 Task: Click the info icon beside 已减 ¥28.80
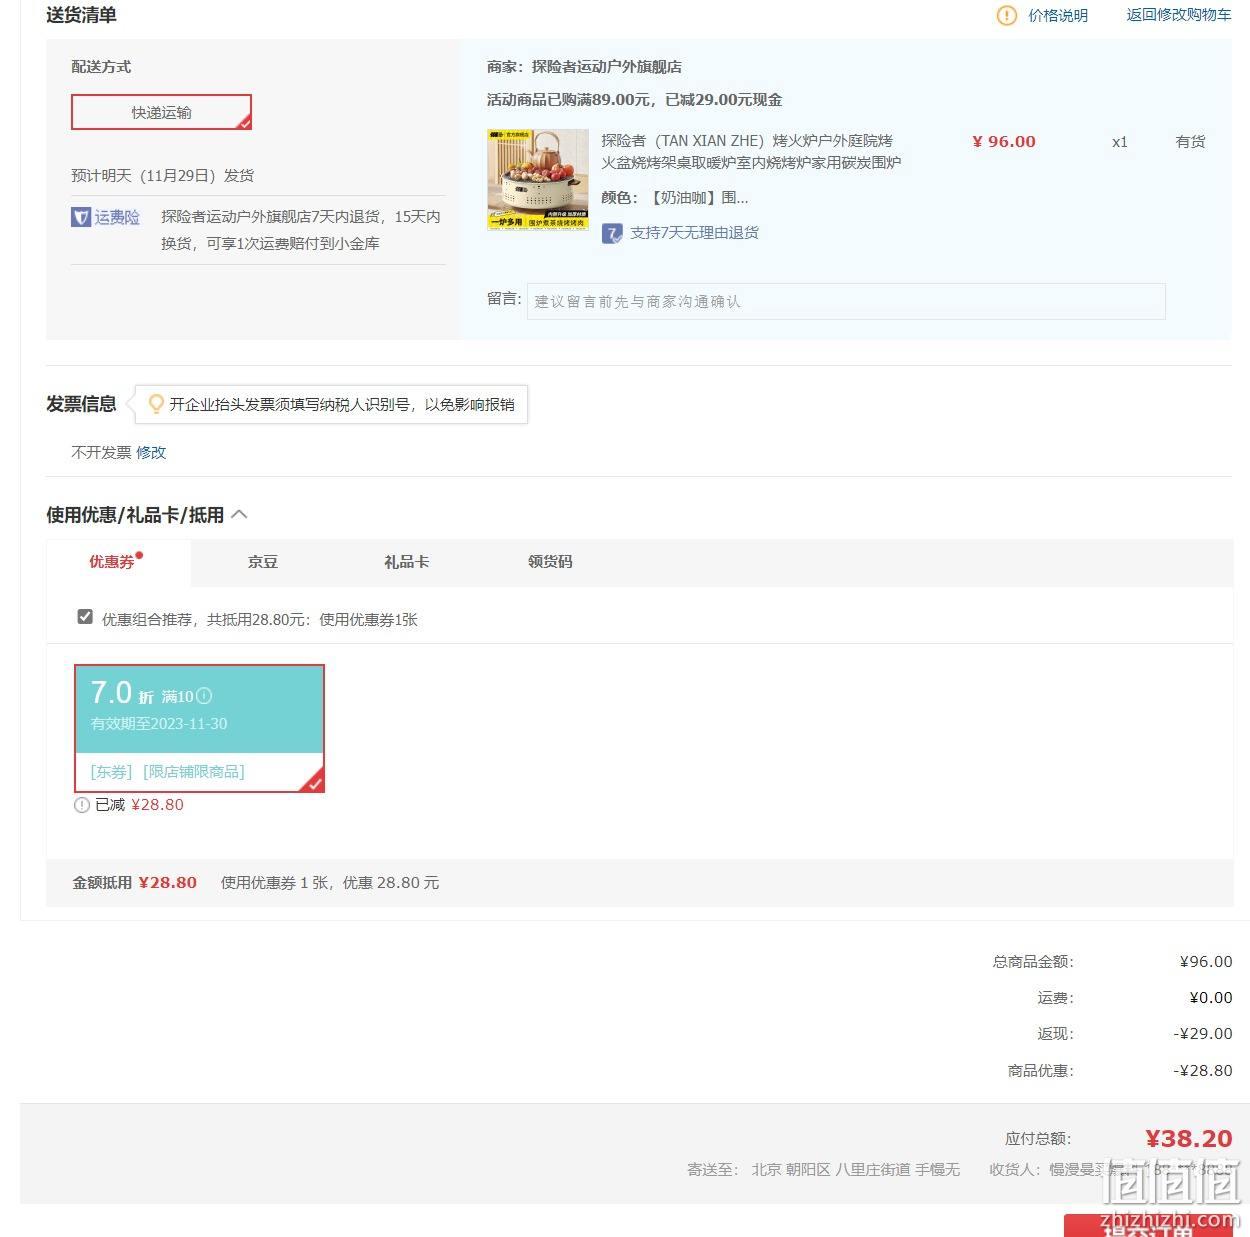pos(82,805)
